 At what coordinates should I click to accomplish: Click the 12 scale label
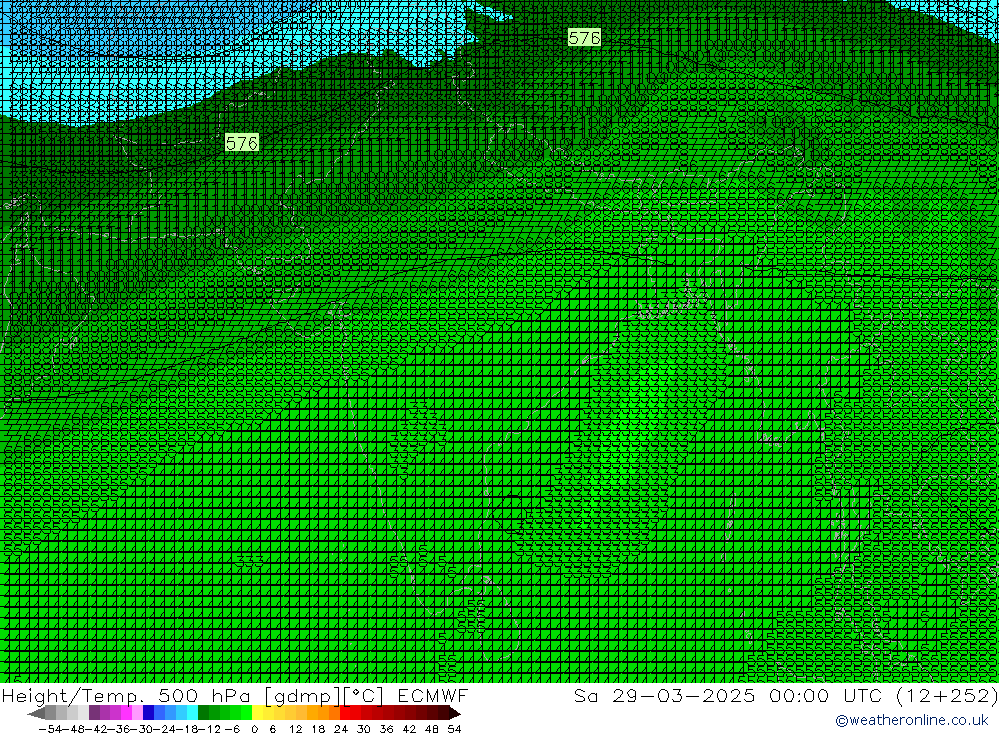(x=296, y=729)
